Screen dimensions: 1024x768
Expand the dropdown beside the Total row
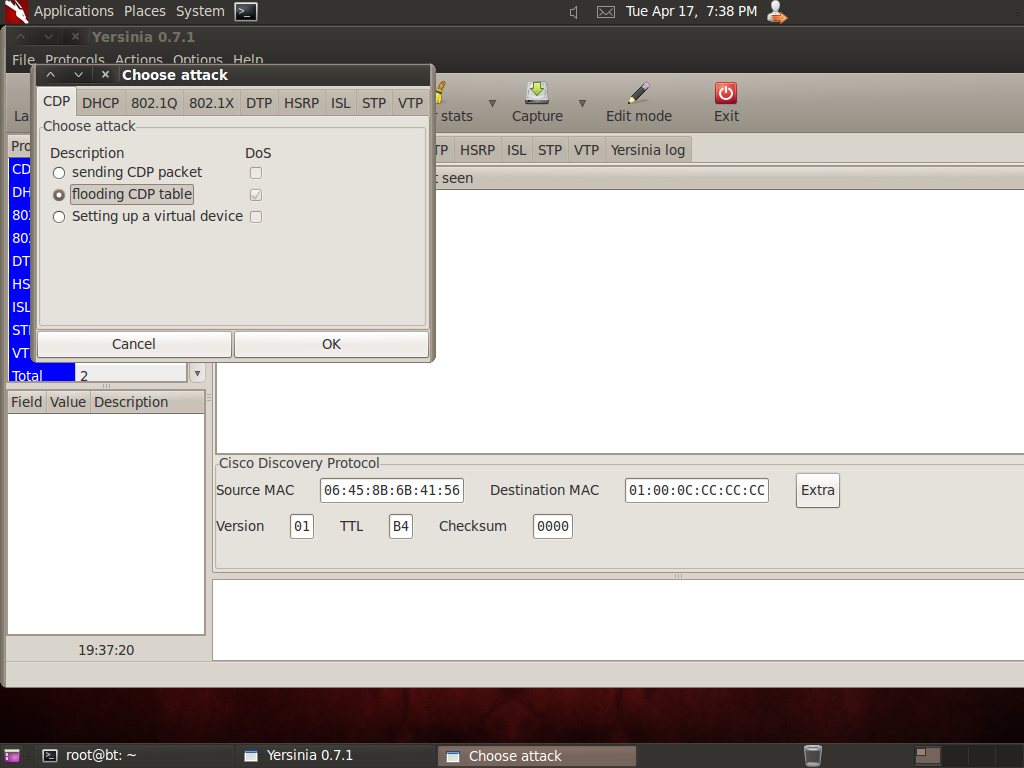[197, 374]
